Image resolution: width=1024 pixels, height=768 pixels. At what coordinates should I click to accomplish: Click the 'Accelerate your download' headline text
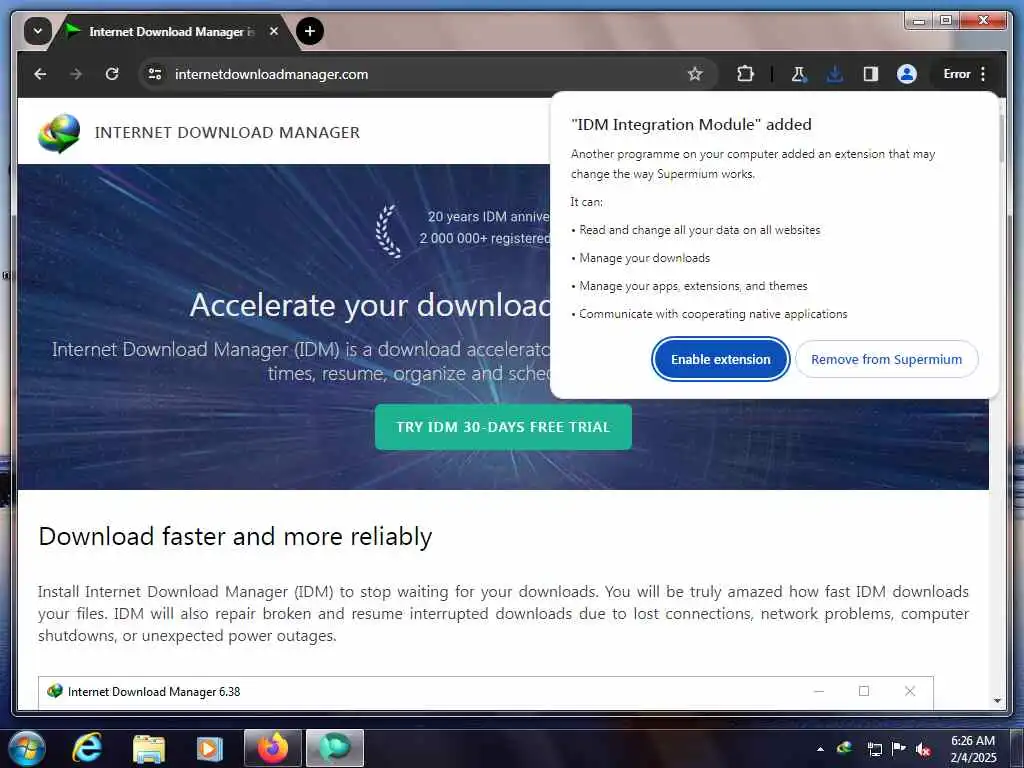(x=370, y=305)
